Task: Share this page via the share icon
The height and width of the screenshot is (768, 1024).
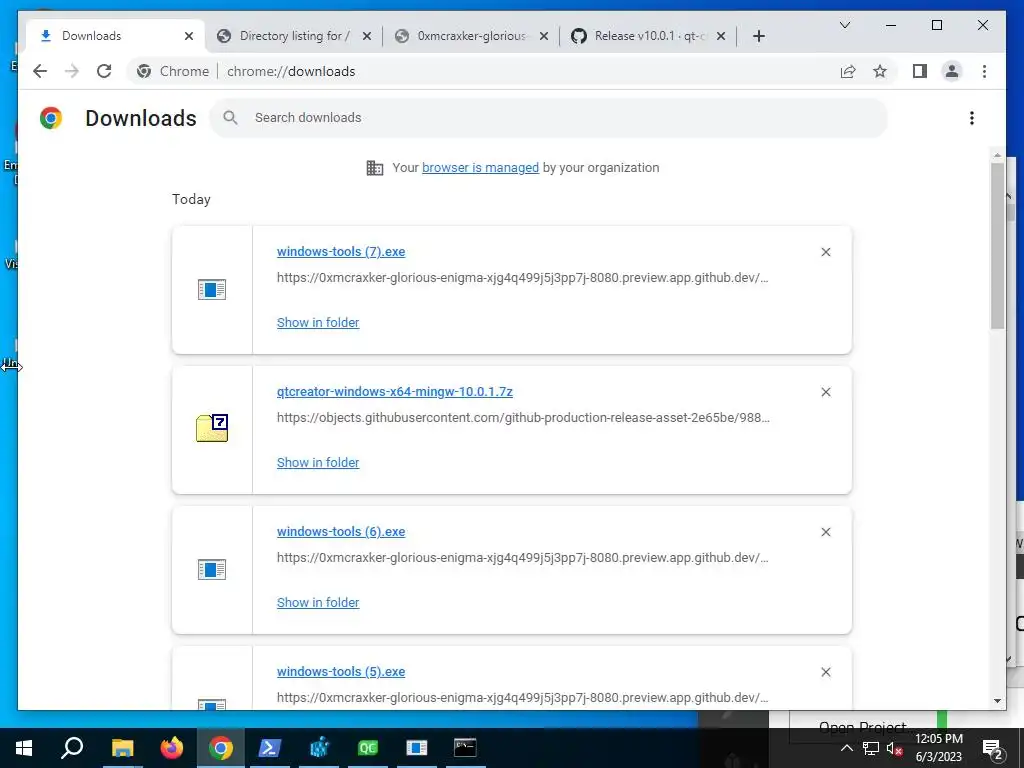Action: click(848, 71)
